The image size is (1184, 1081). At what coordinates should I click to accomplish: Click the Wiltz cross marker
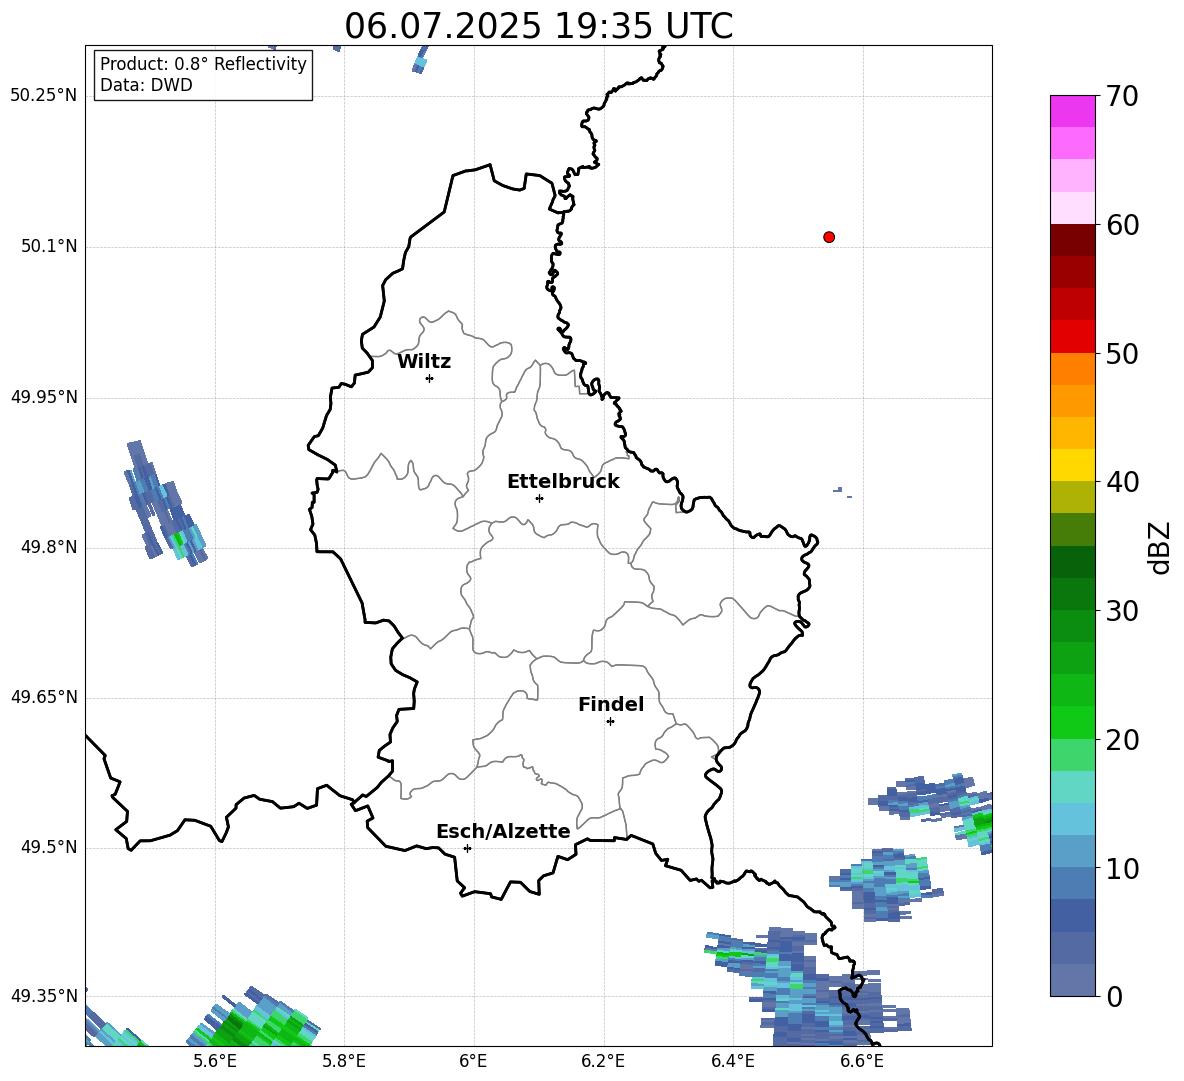pos(430,379)
